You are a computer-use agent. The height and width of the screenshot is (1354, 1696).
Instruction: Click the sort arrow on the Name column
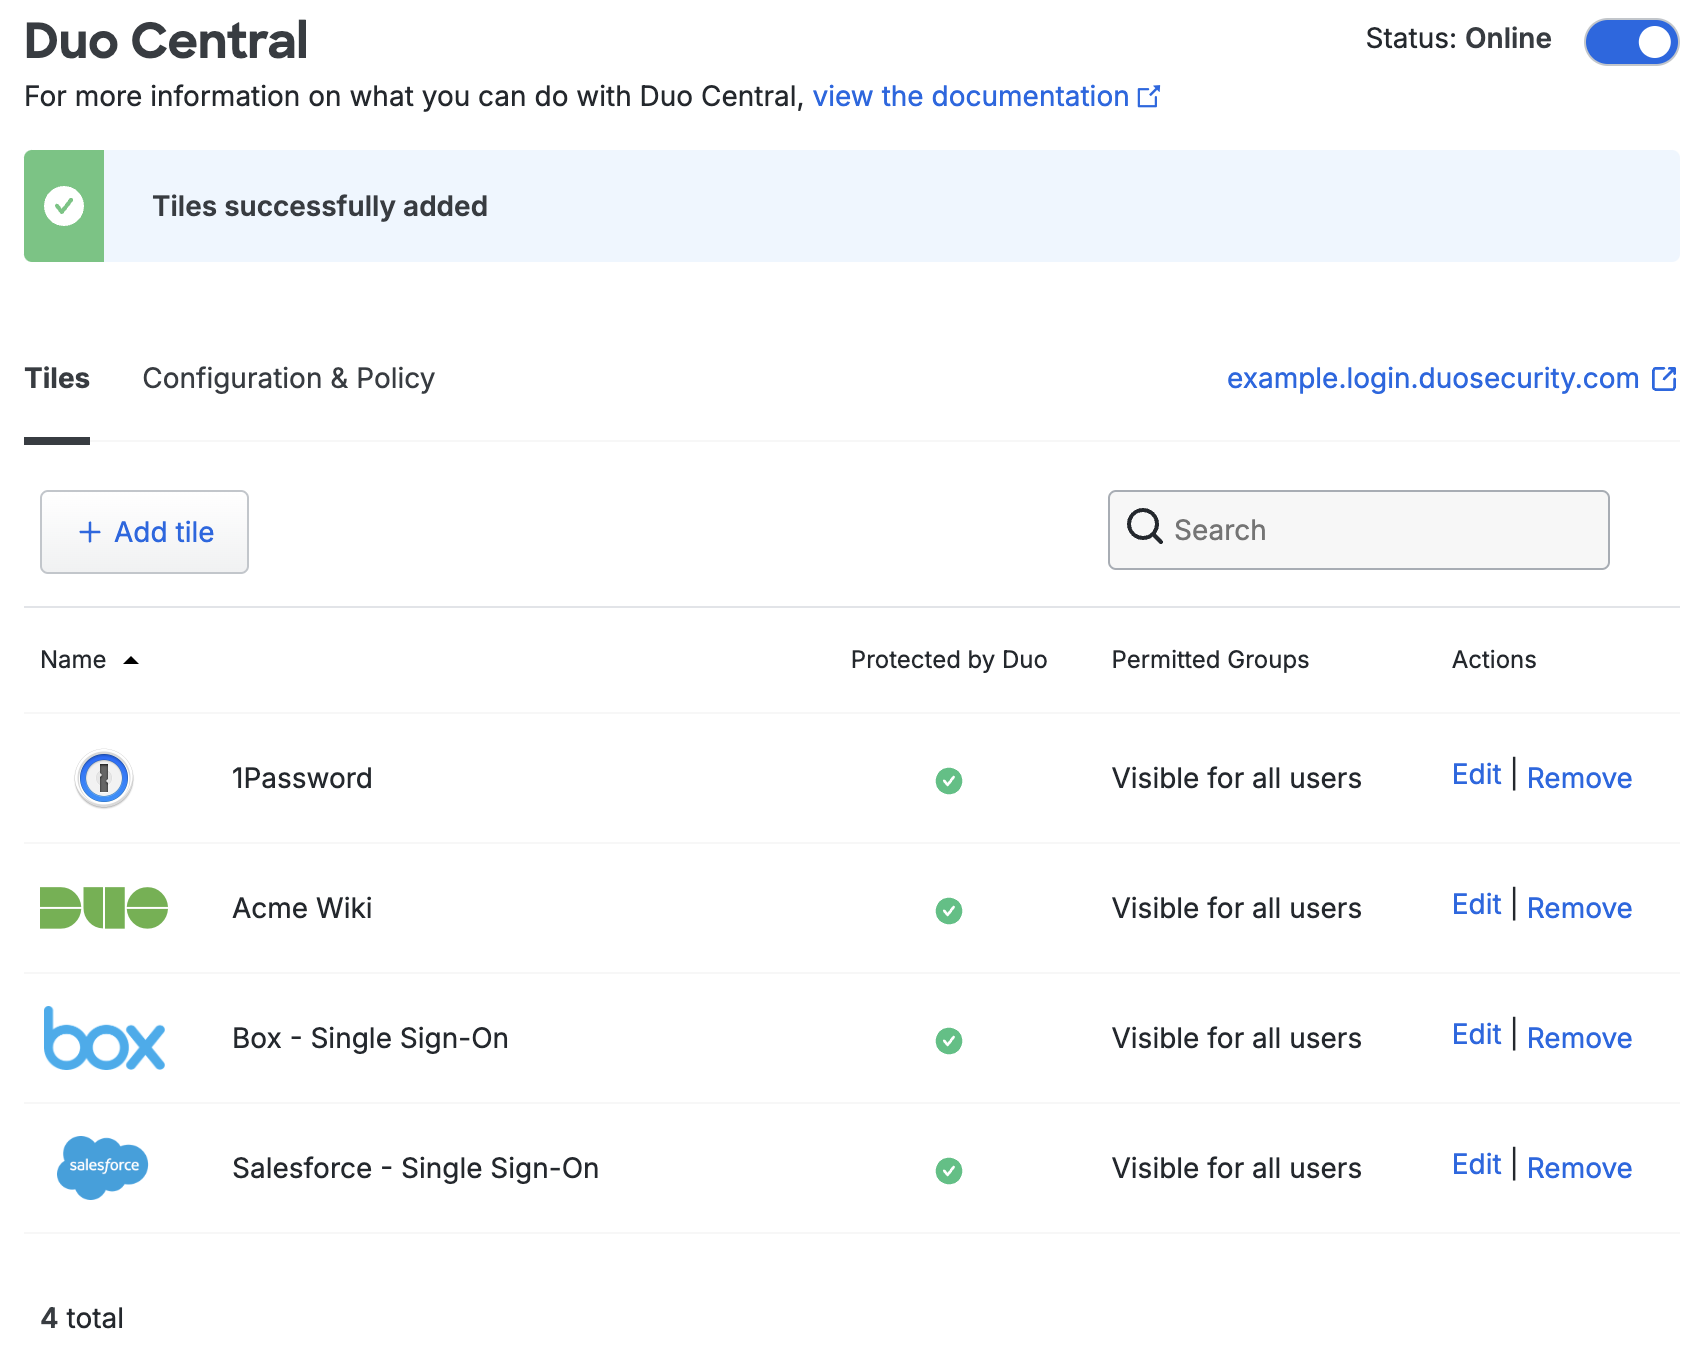click(x=131, y=661)
